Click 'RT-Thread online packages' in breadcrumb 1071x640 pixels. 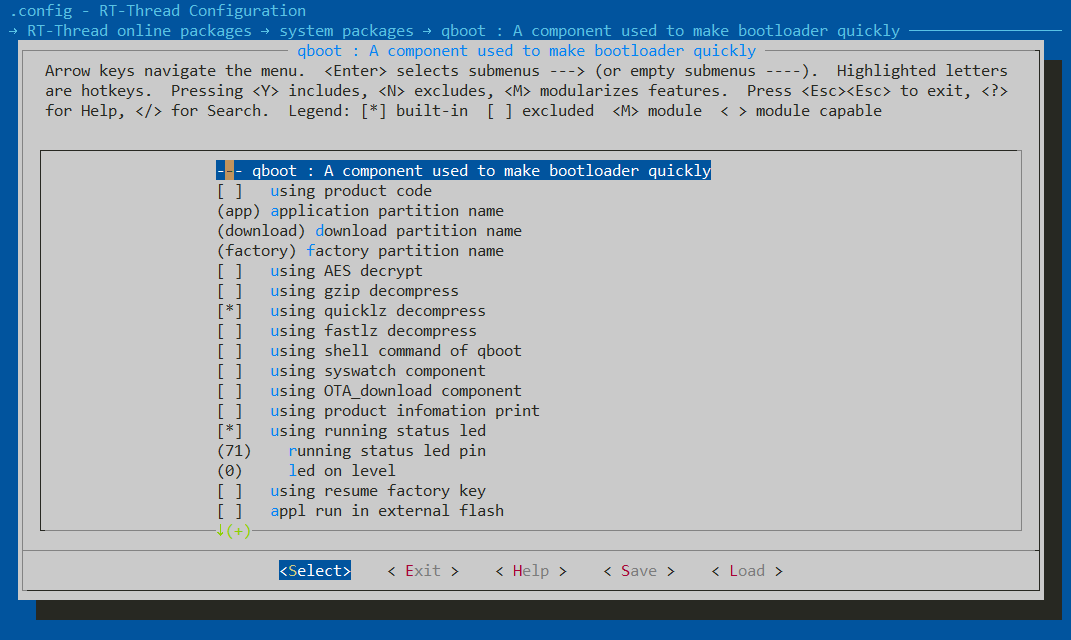point(139,31)
